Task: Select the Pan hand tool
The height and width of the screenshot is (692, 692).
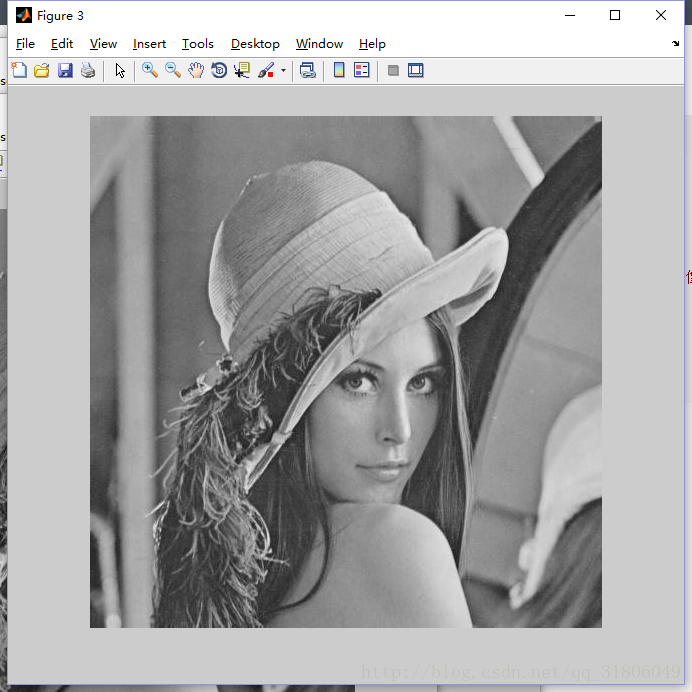Action: (x=196, y=70)
